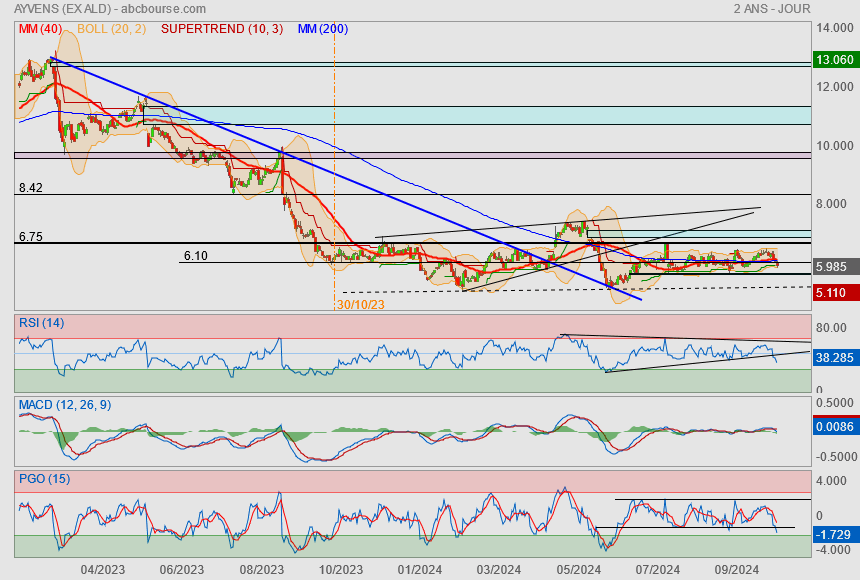This screenshot has height=580, width=860.
Task: Click the 12.000 price axis label
Action: (x=834, y=87)
